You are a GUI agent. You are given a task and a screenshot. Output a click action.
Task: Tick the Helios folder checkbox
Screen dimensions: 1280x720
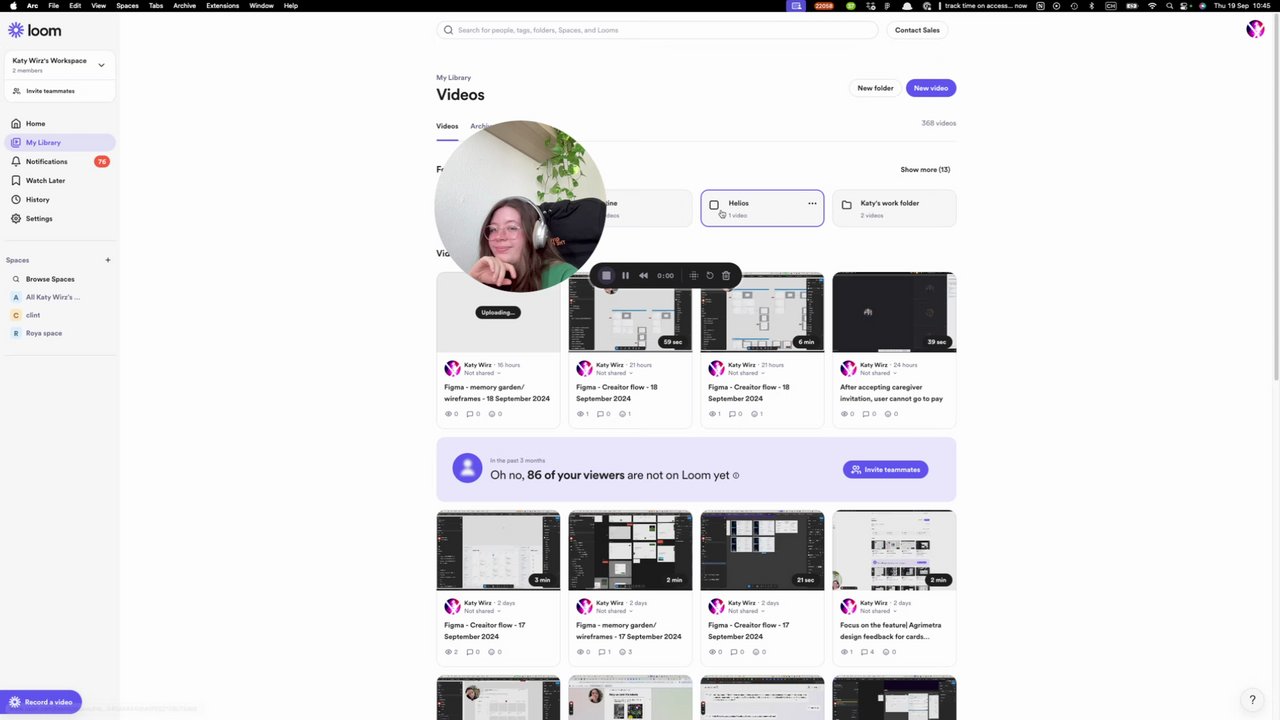(714, 205)
